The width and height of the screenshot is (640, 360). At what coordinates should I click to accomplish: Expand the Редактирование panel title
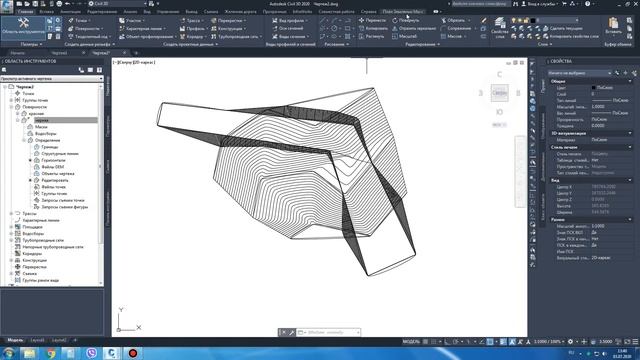(422, 44)
